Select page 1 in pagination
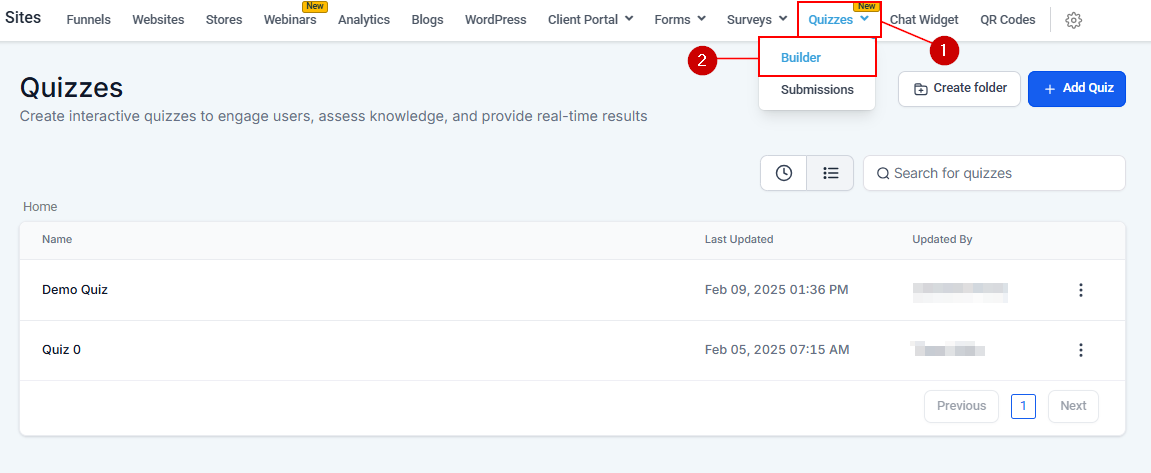The width and height of the screenshot is (1151, 473). click(1023, 406)
